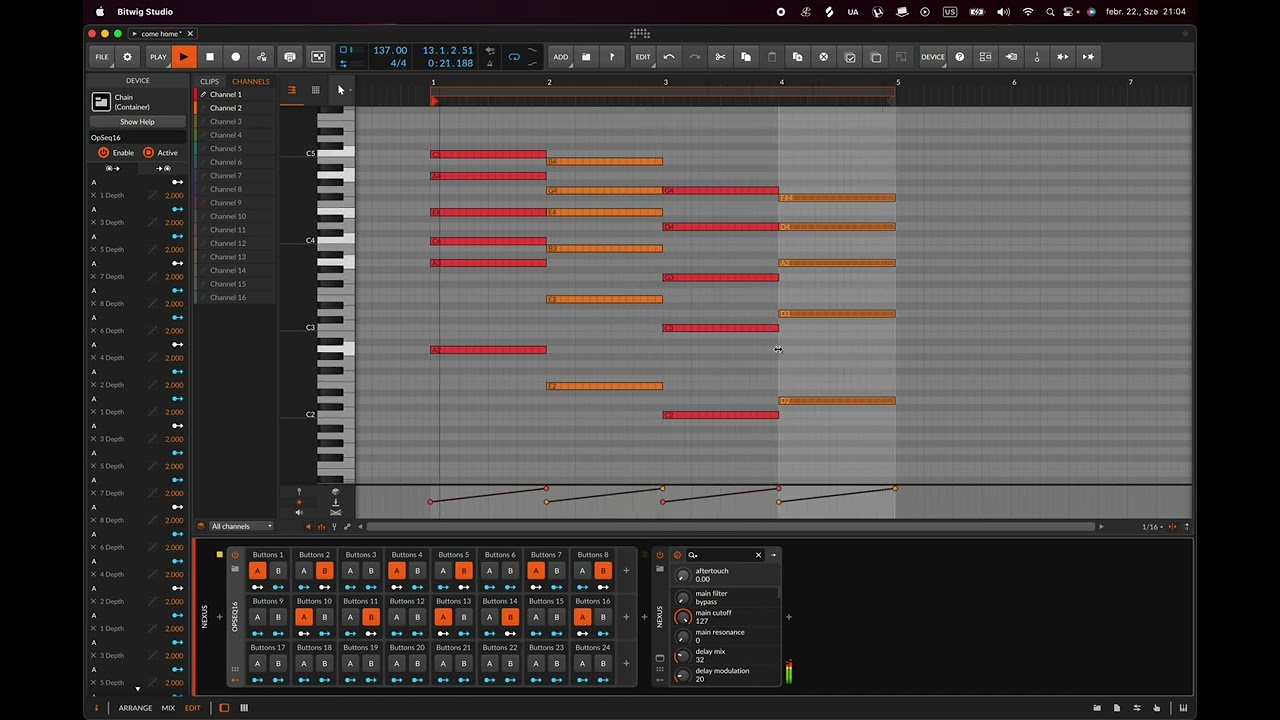Screen dimensions: 1280x720
Task: Cut selection with the scissors icon
Action: pyautogui.click(x=720, y=57)
